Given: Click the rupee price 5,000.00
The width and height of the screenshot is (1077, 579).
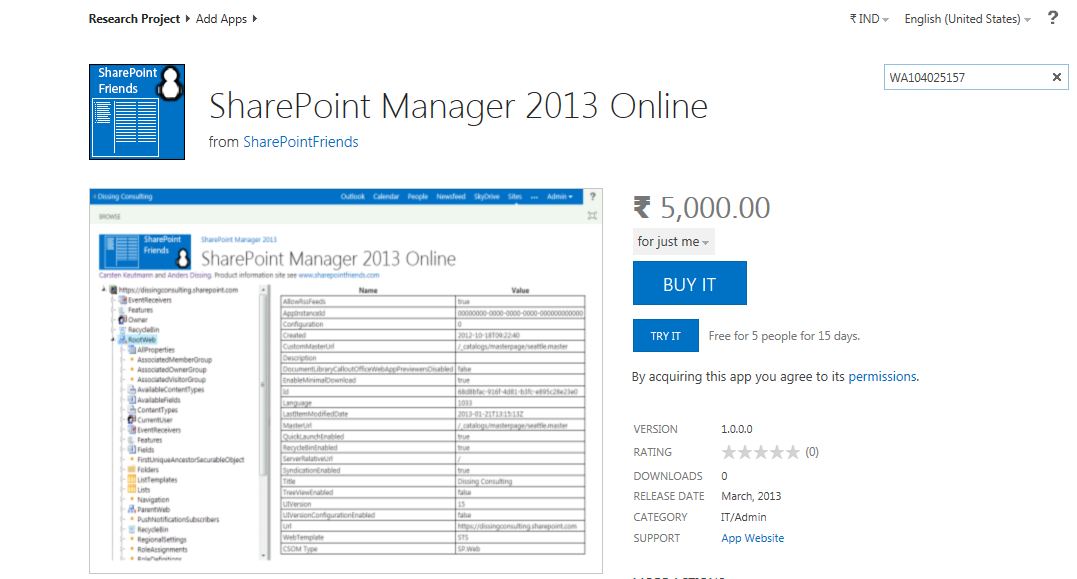Looking at the screenshot, I should pos(701,207).
